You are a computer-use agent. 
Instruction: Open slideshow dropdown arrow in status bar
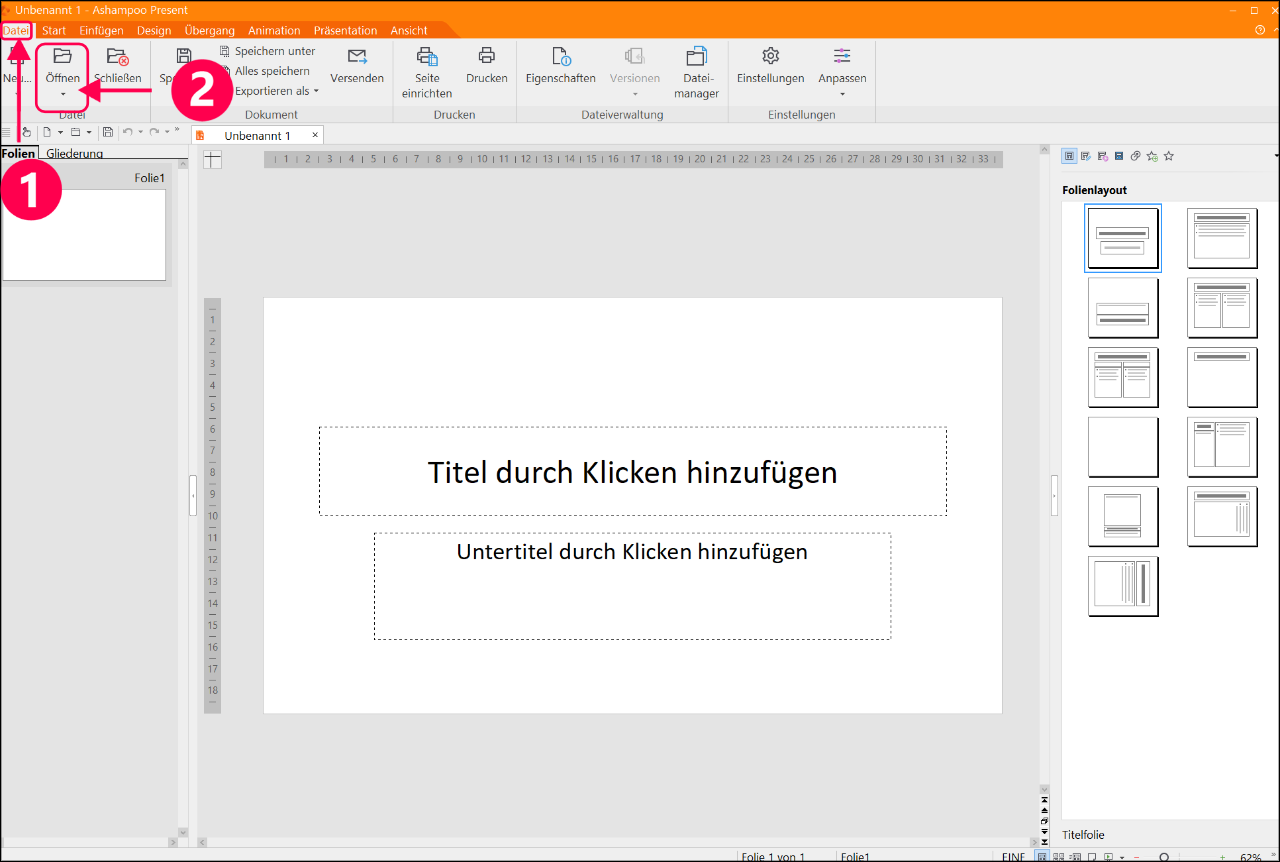coord(1122,858)
